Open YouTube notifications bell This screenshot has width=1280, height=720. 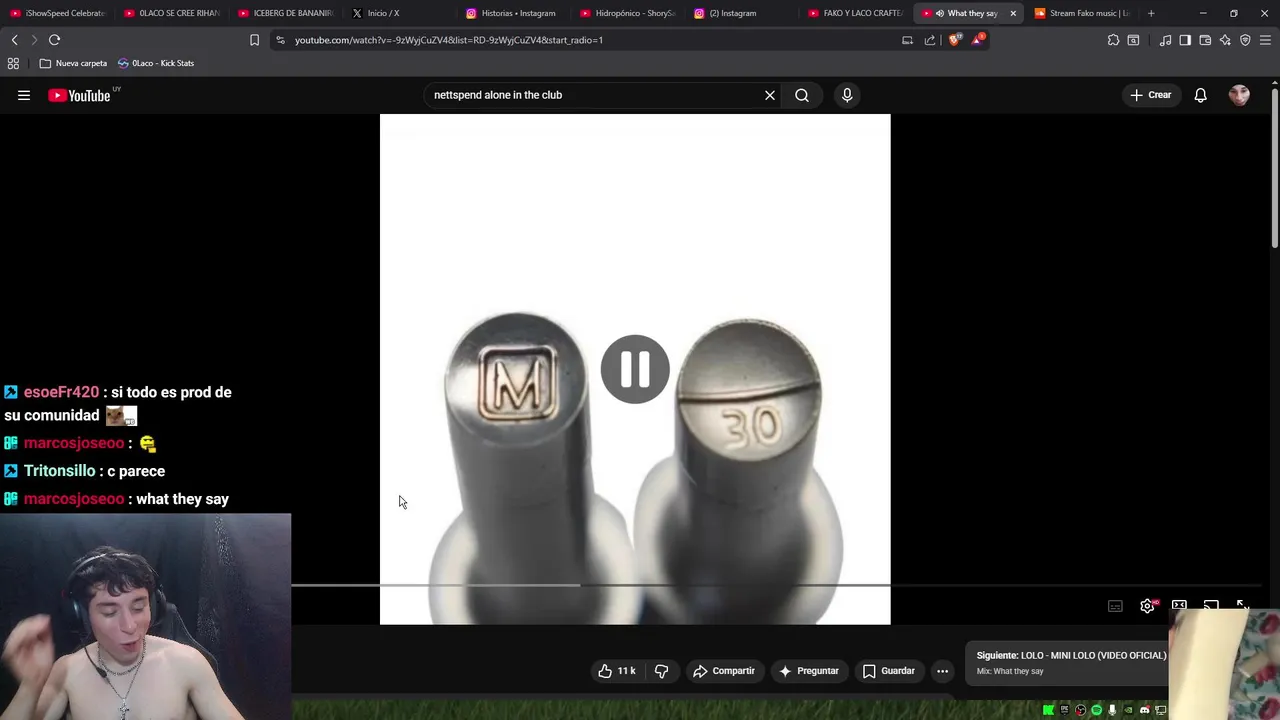[x=1200, y=95]
